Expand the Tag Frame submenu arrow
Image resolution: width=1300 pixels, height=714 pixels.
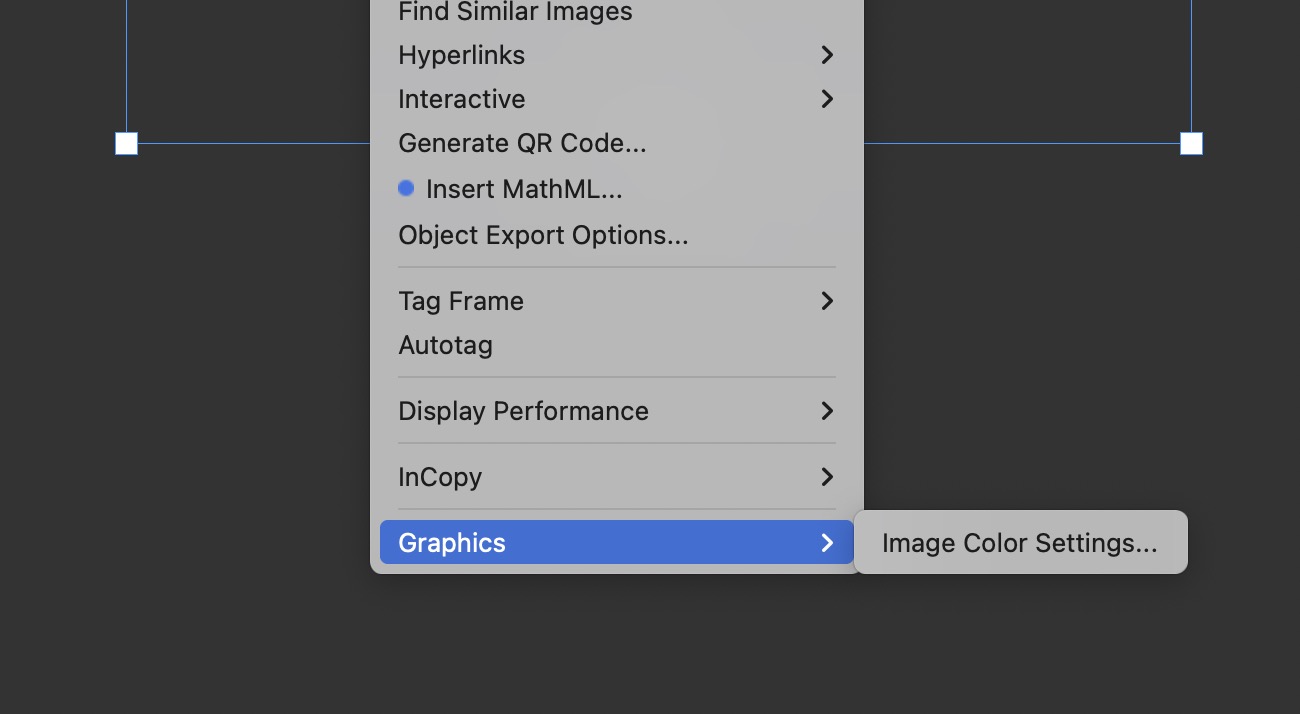[827, 301]
